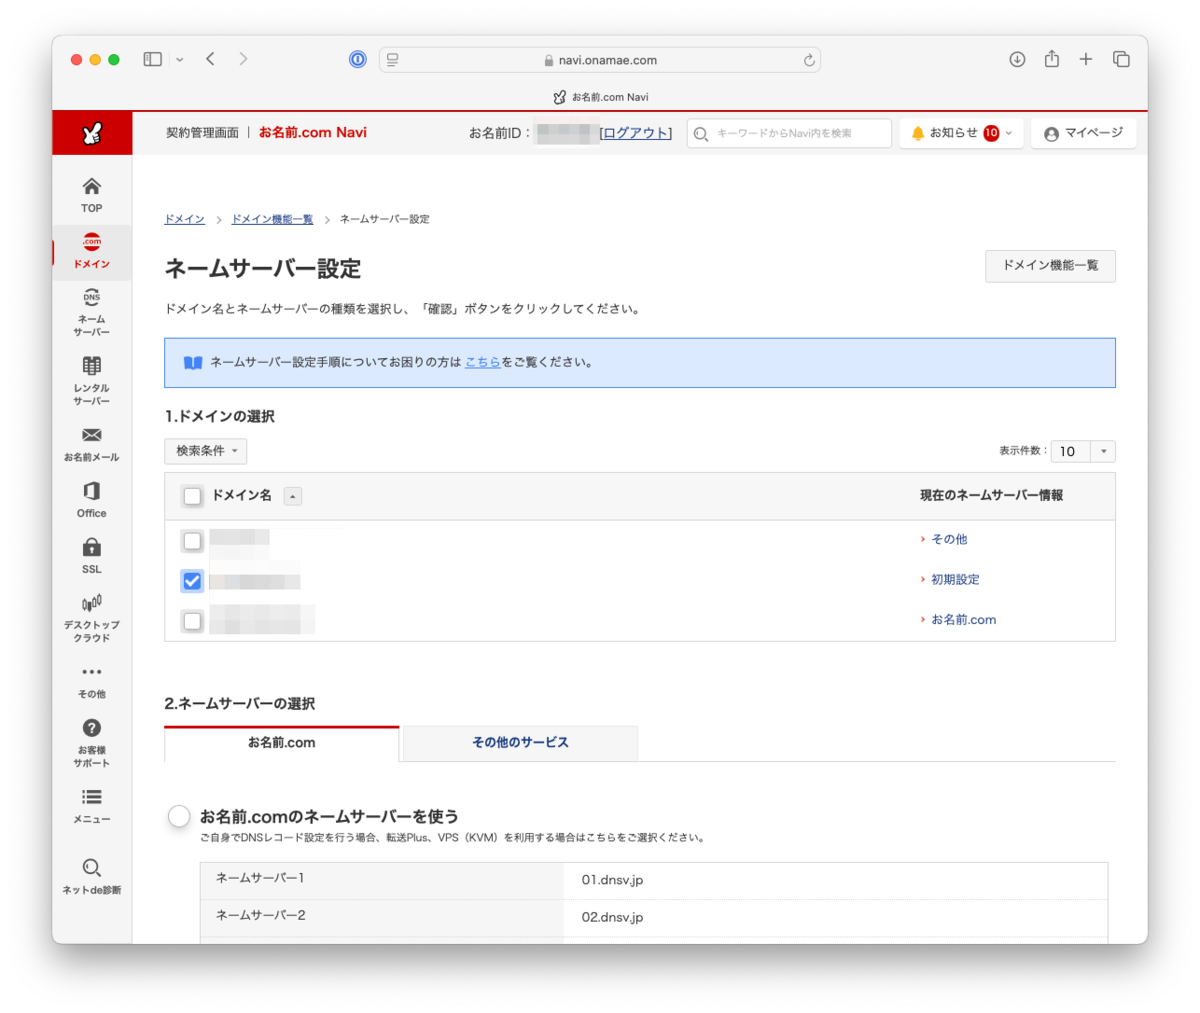Go forward with Safari forward arrow
This screenshot has width=1200, height=1013.
243,59
